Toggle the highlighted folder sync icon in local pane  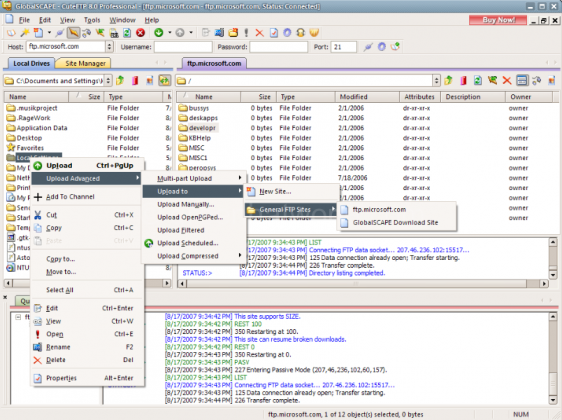(165, 81)
